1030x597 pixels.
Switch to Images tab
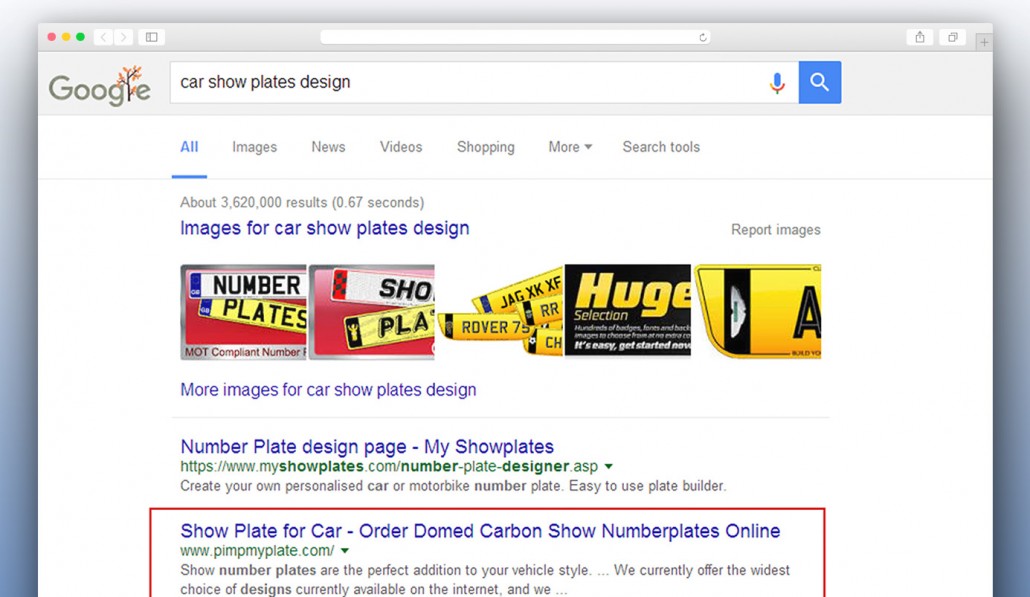point(254,147)
